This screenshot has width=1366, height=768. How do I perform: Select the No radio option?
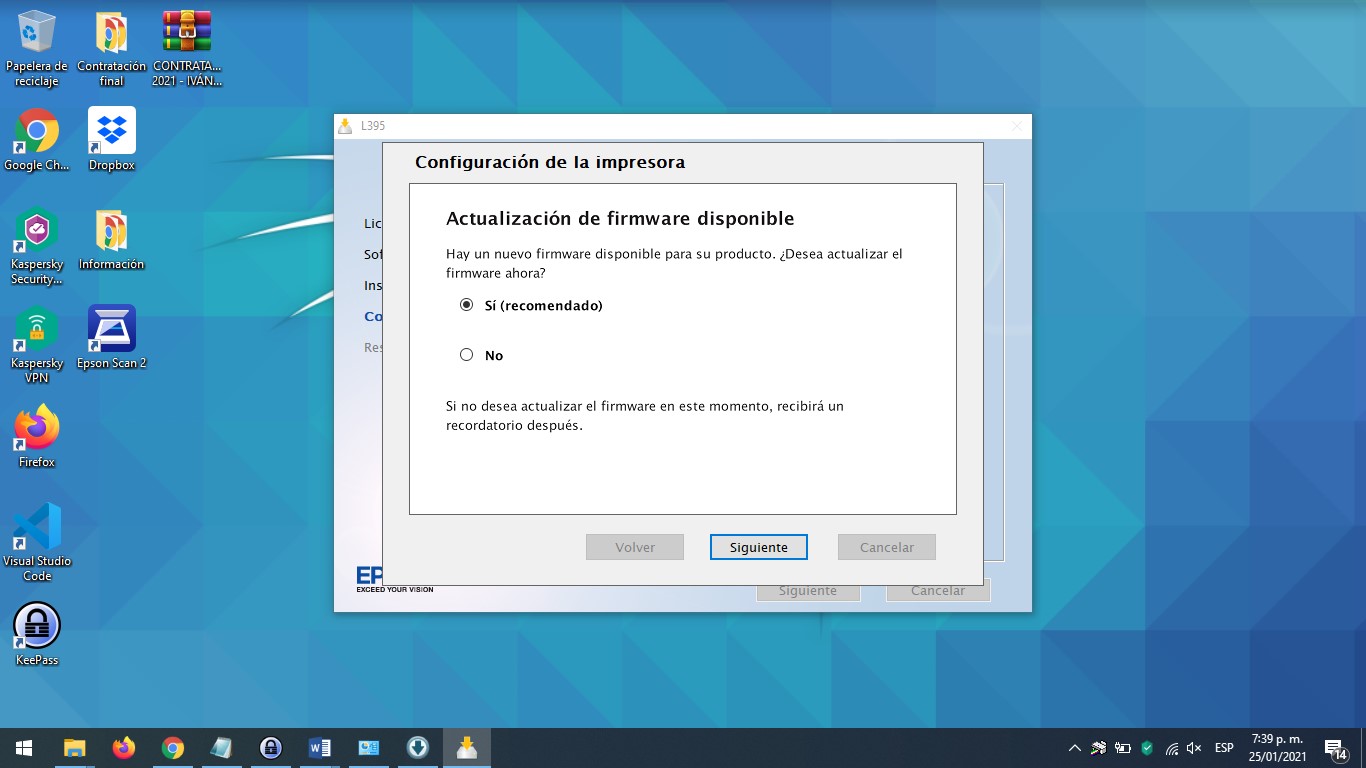(466, 354)
